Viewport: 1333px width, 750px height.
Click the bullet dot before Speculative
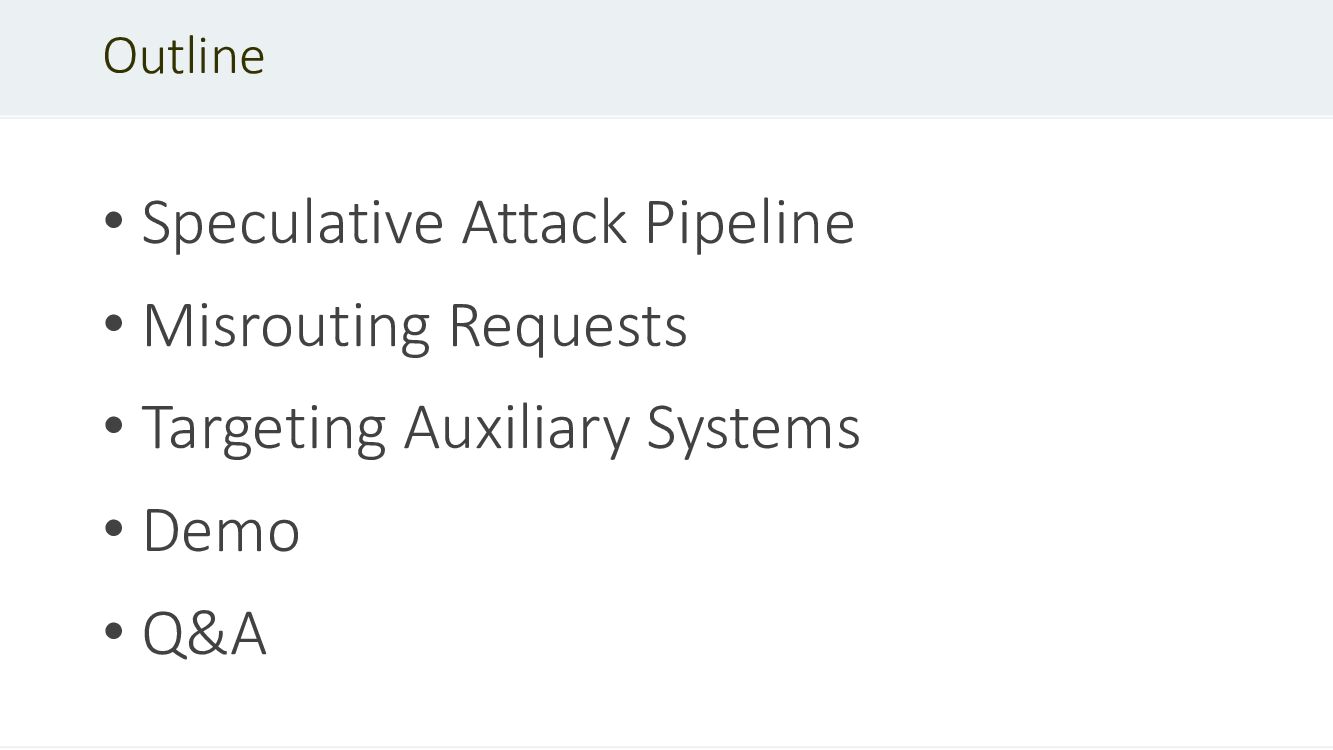113,221
